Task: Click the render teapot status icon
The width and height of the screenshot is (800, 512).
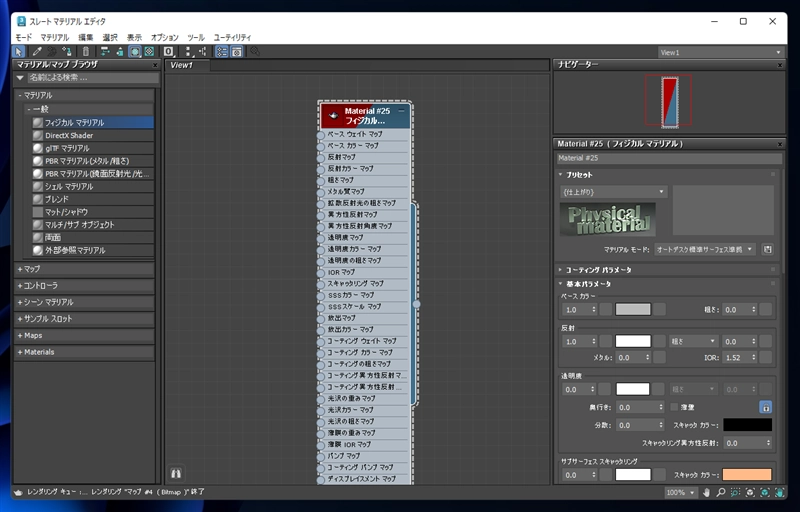Action: 18,493
